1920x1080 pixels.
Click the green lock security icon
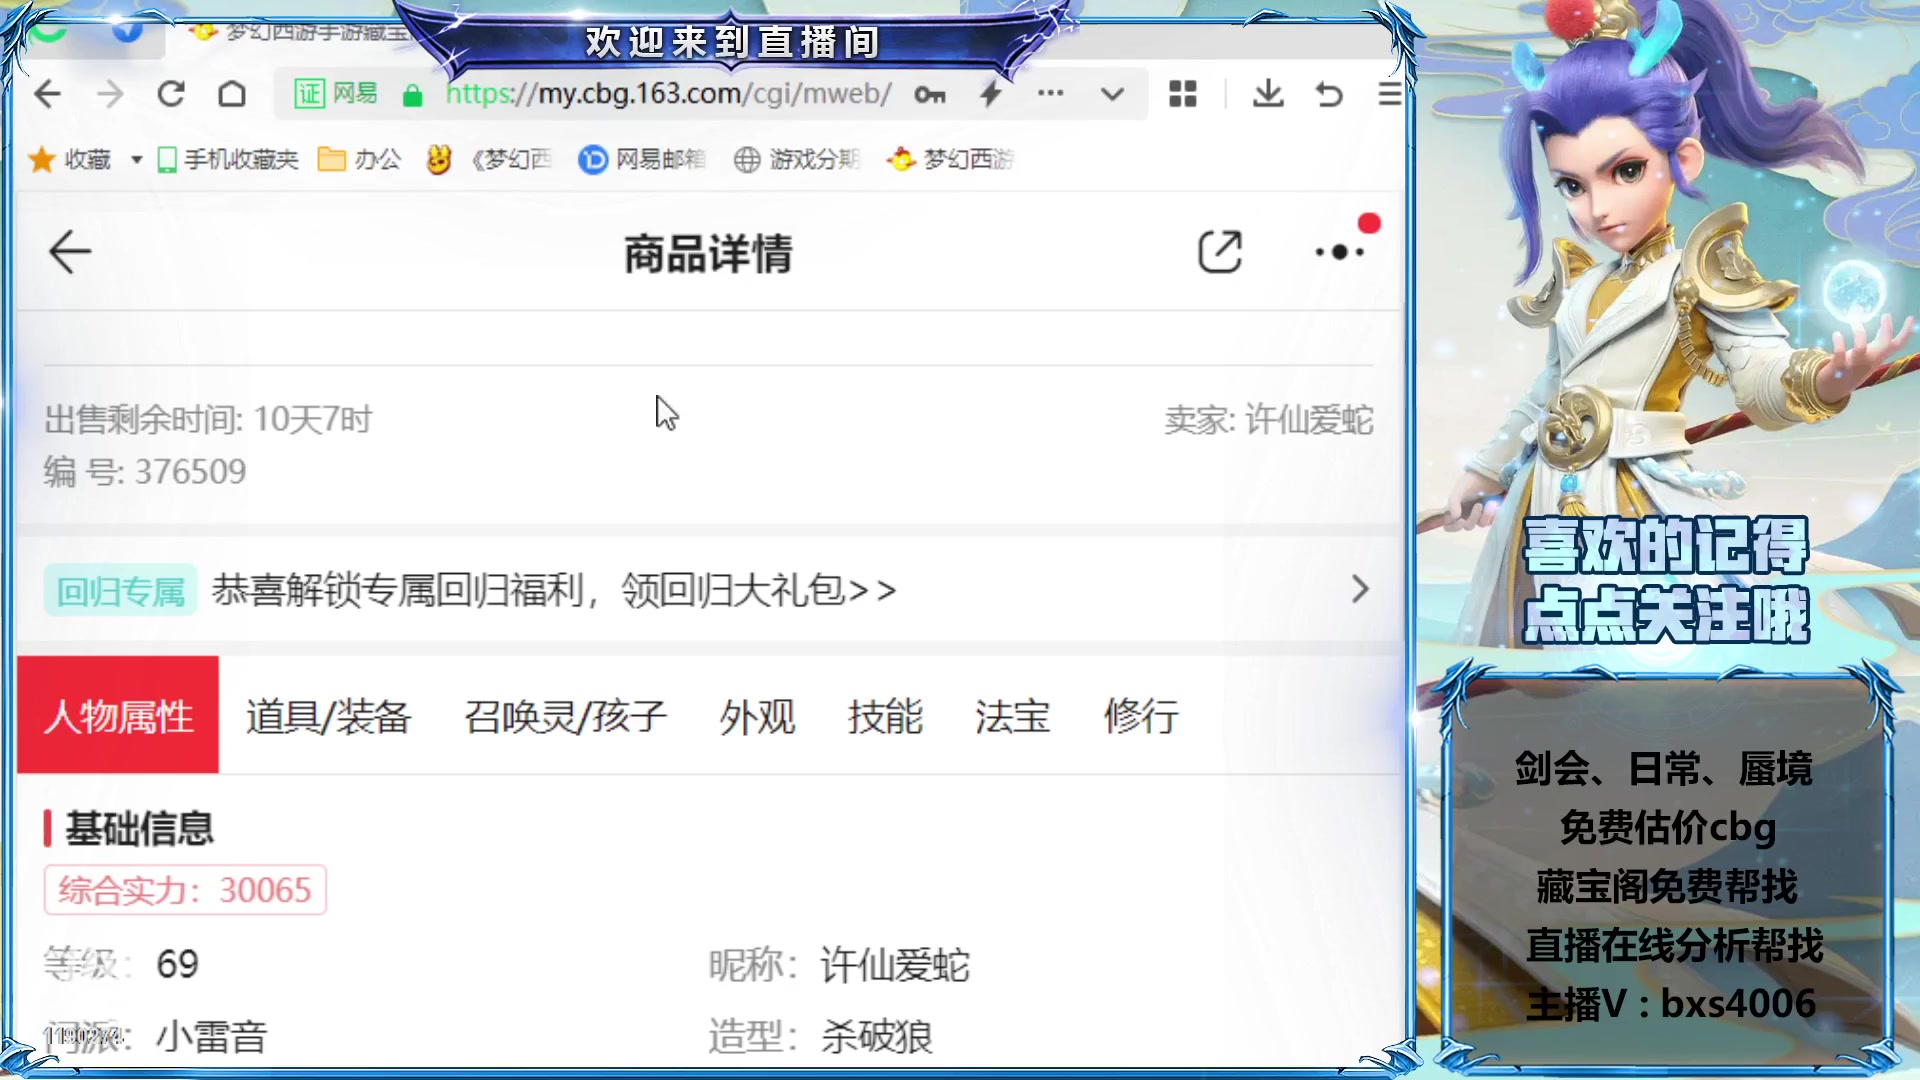pos(412,95)
